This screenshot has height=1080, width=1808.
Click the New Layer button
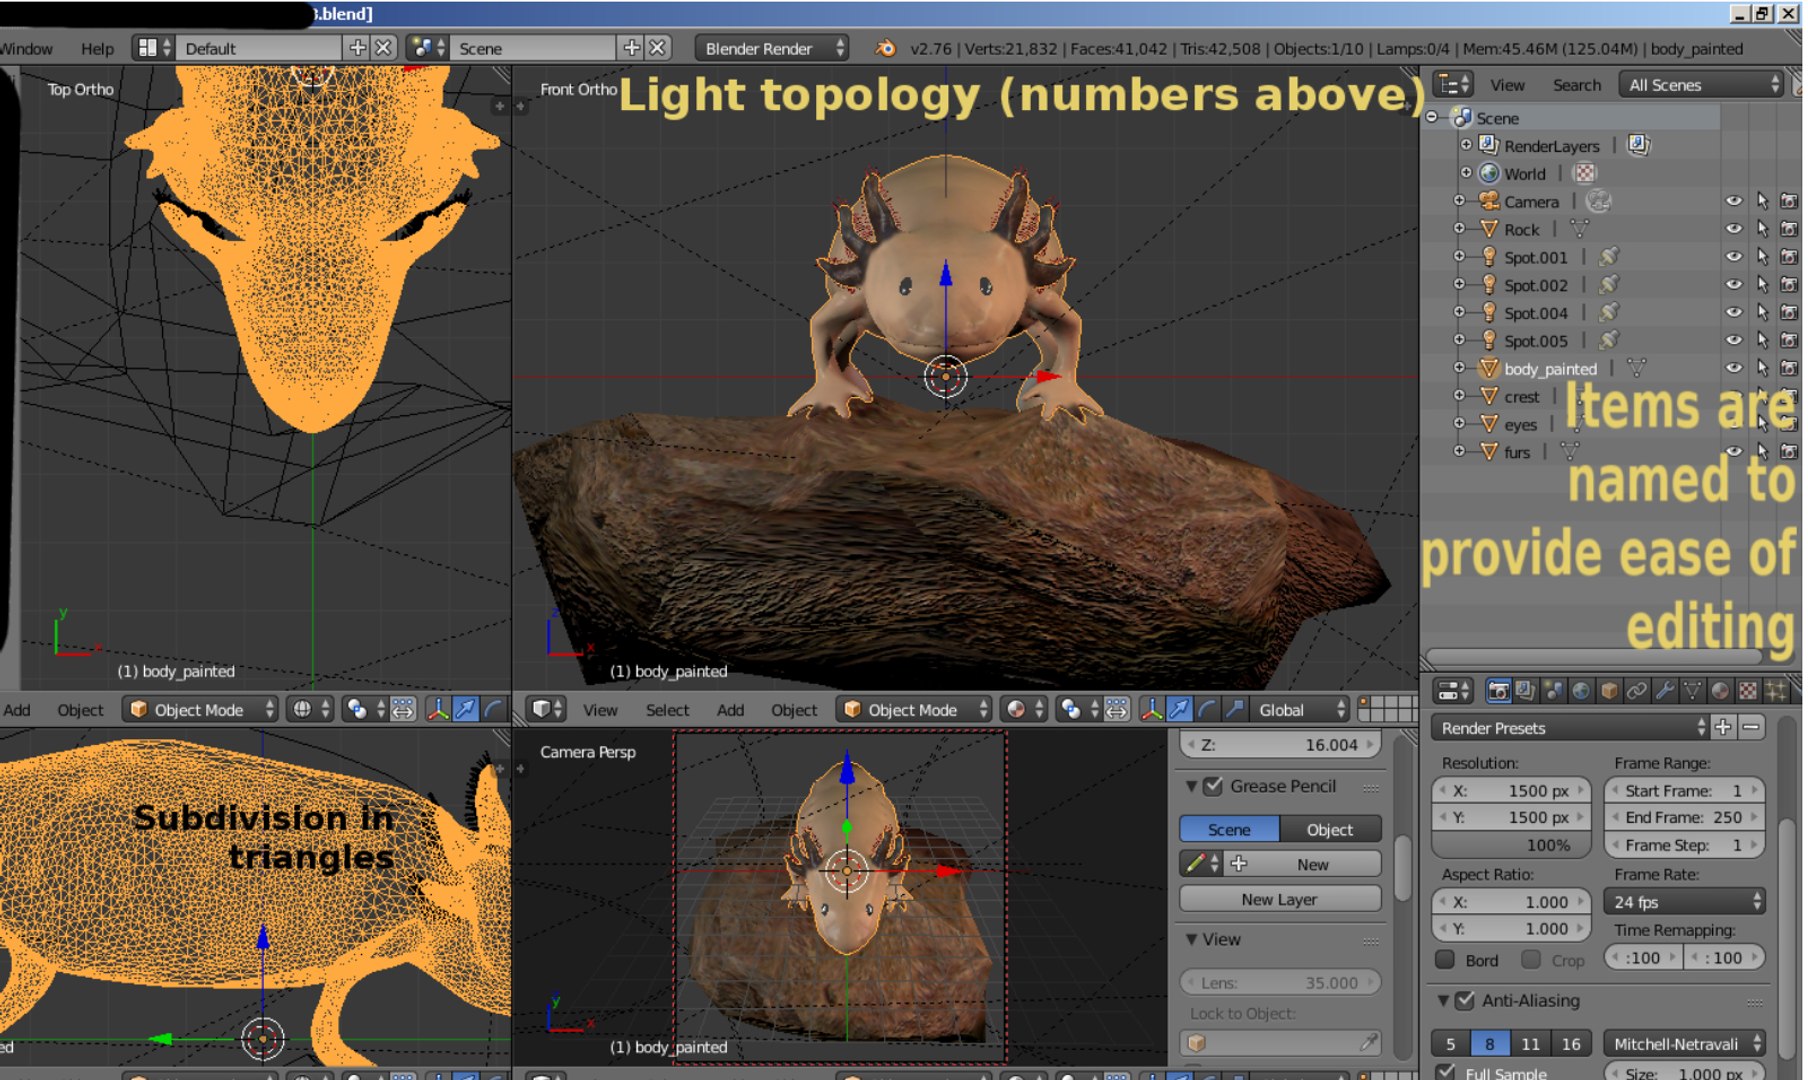(1280, 899)
